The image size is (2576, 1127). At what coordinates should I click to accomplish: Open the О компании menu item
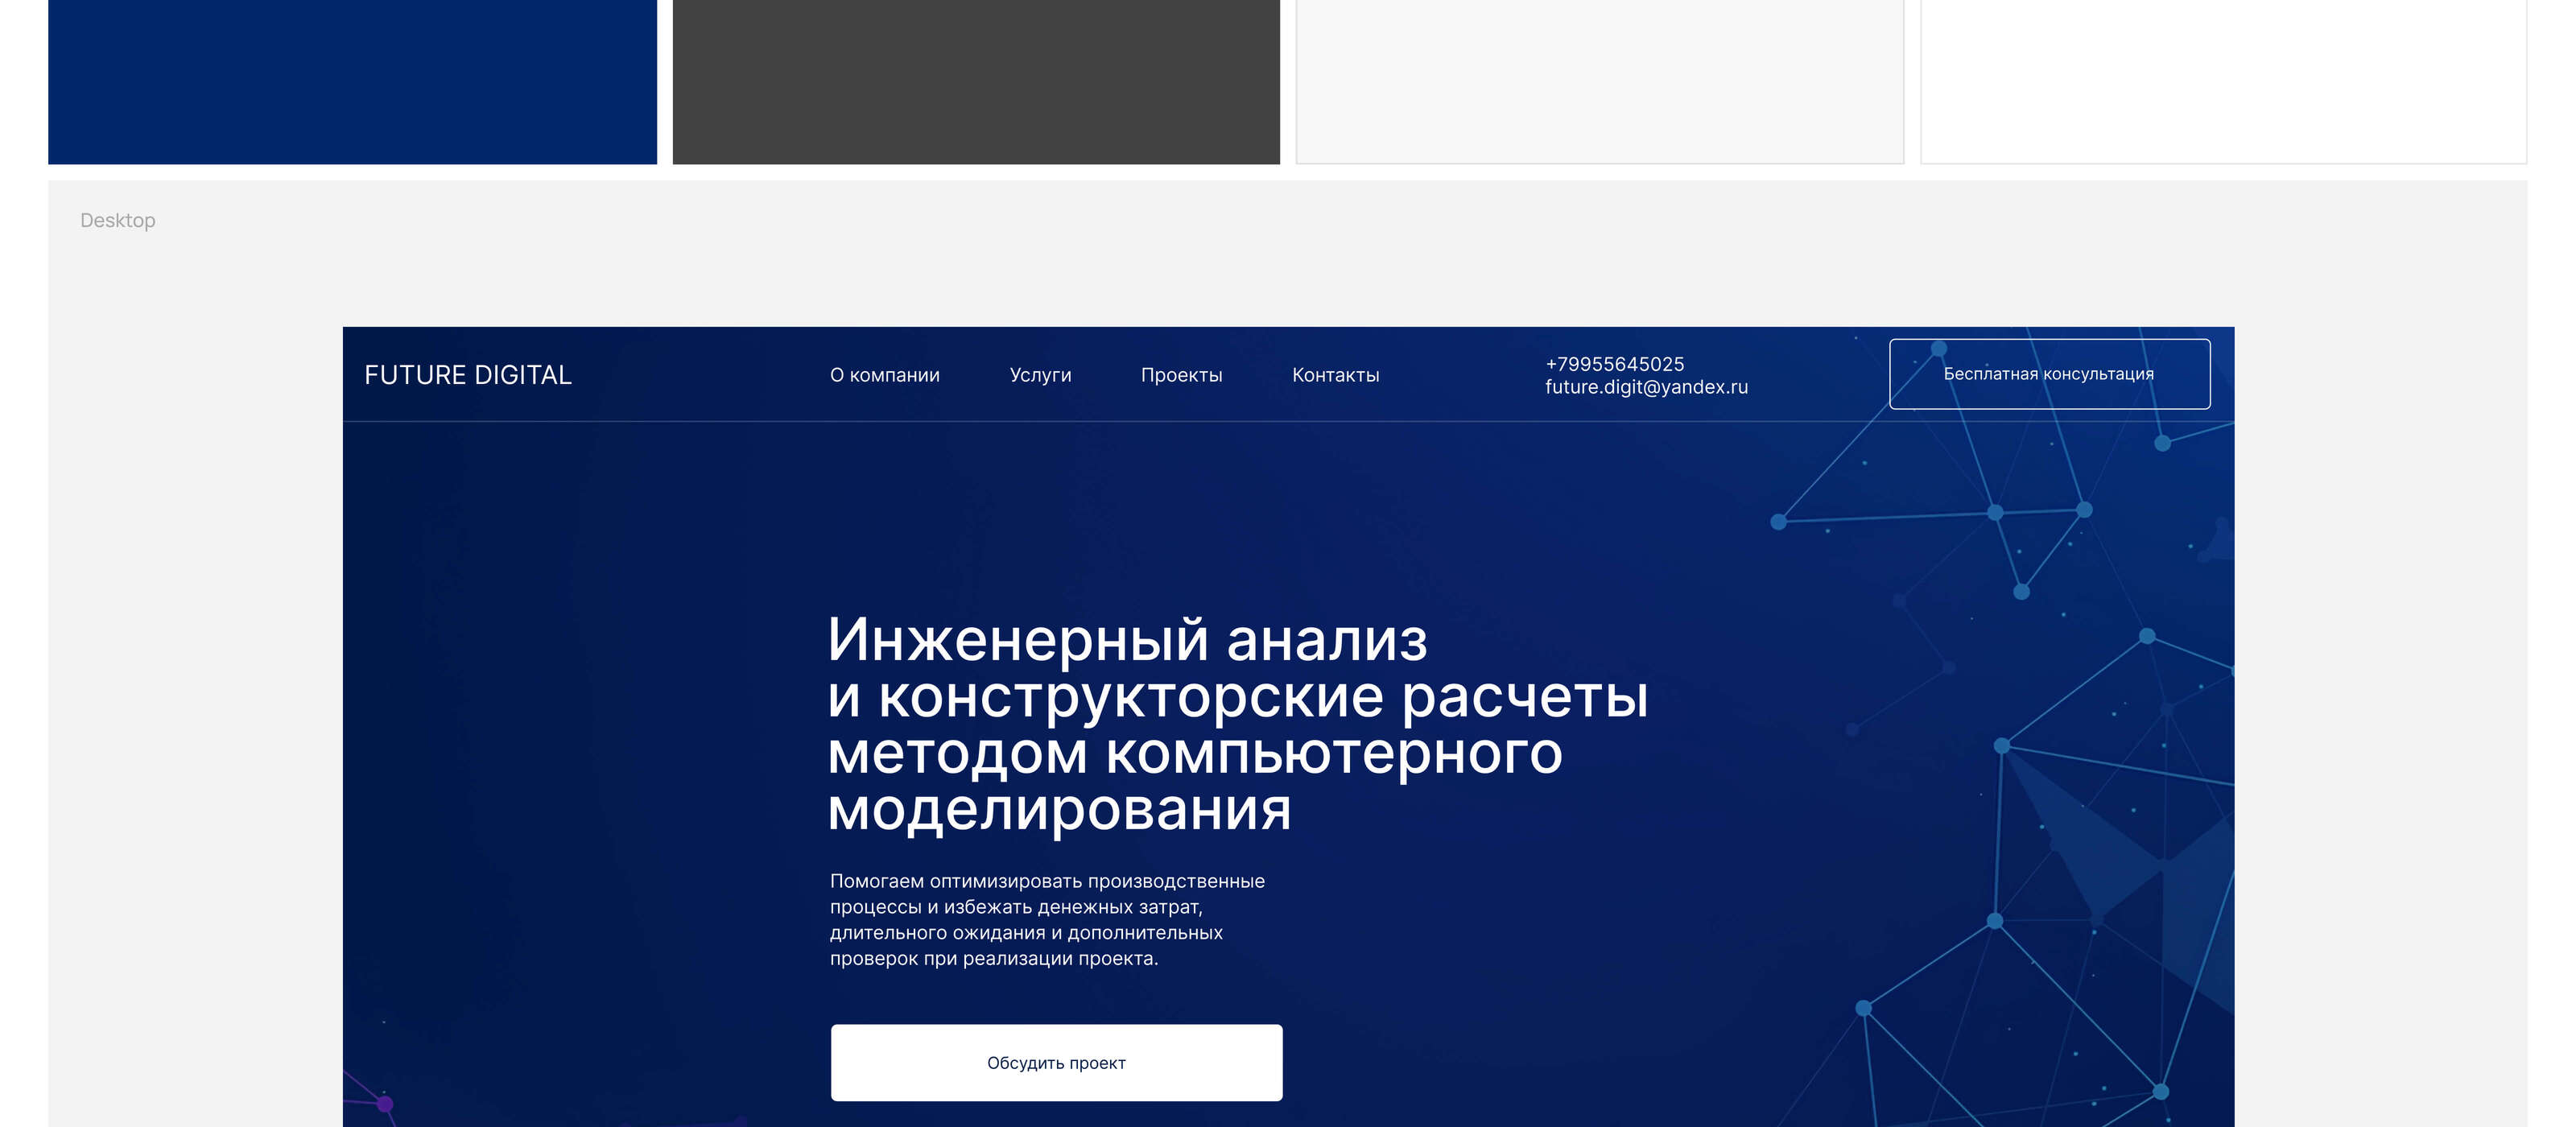click(884, 375)
